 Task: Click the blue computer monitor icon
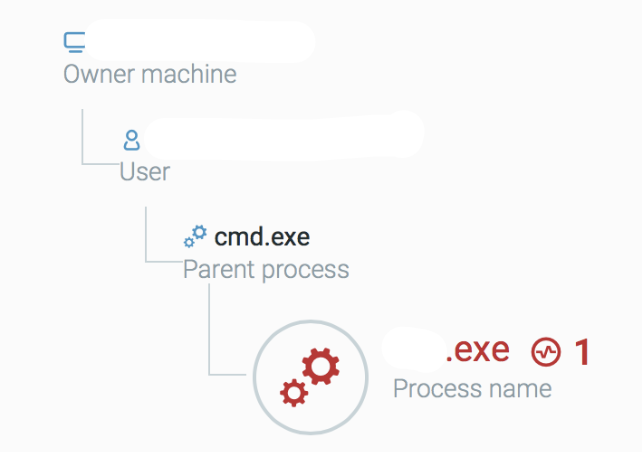[x=75, y=43]
